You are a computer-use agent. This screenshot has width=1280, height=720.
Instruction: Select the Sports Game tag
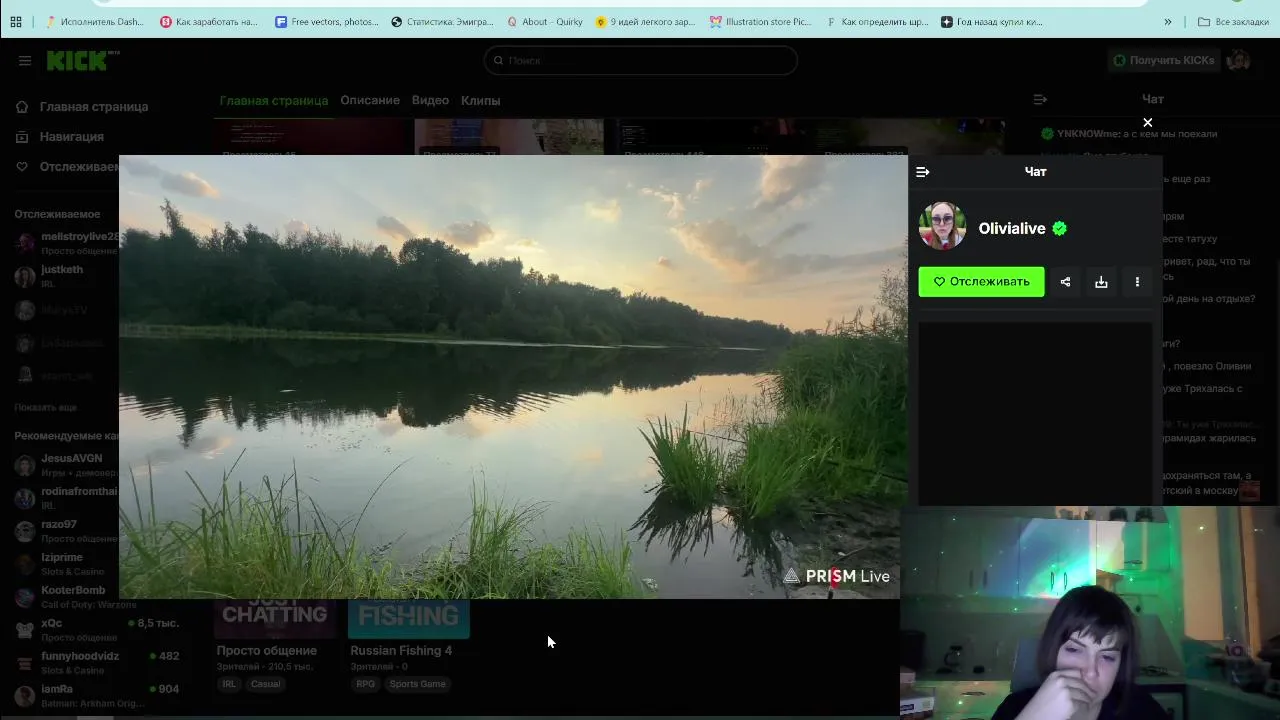coord(417,684)
